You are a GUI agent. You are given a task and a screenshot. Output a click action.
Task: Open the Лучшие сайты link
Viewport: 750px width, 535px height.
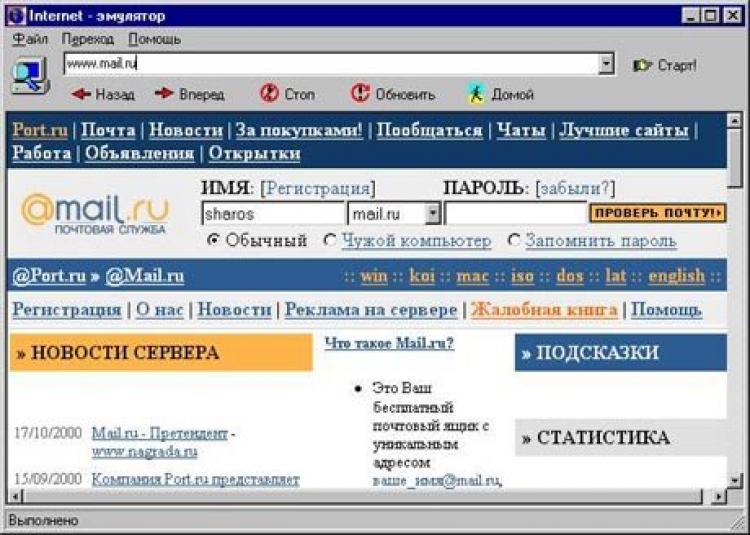(x=624, y=130)
